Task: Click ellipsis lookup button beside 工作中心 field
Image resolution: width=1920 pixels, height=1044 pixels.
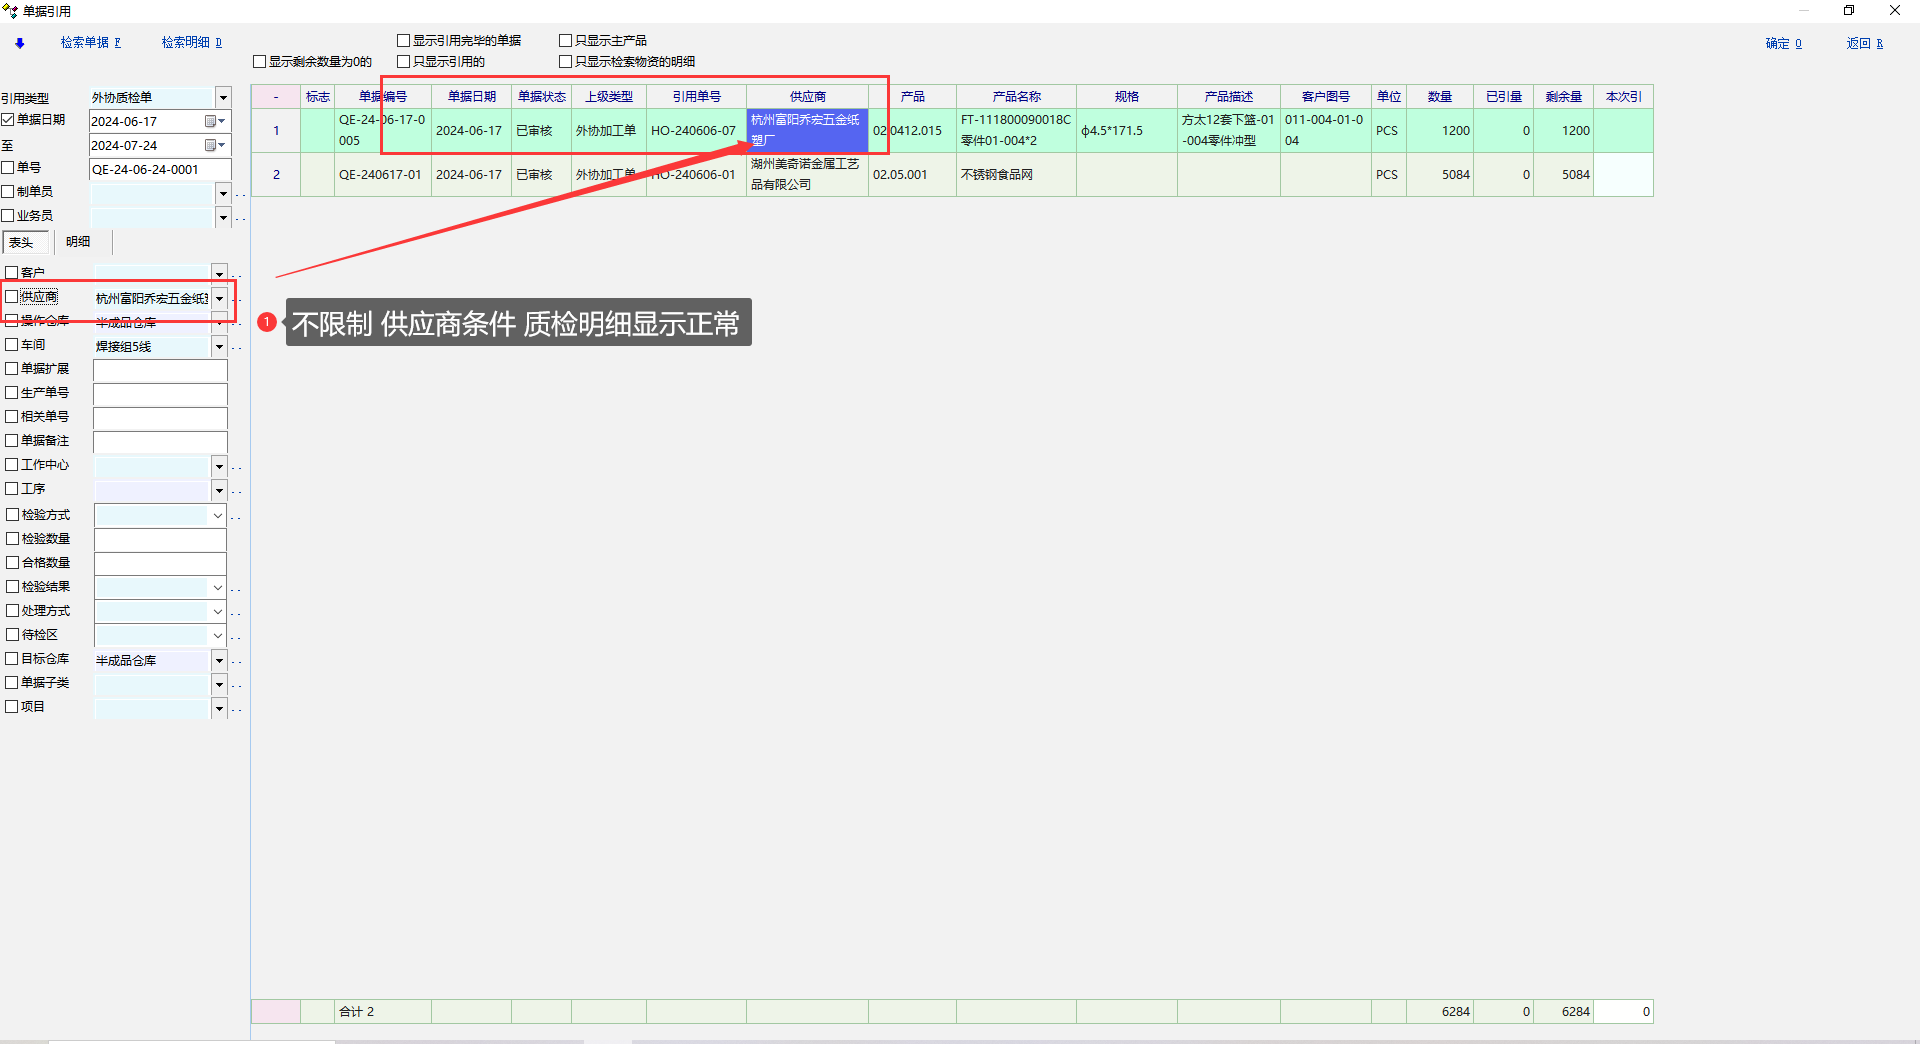Action: 237,467
